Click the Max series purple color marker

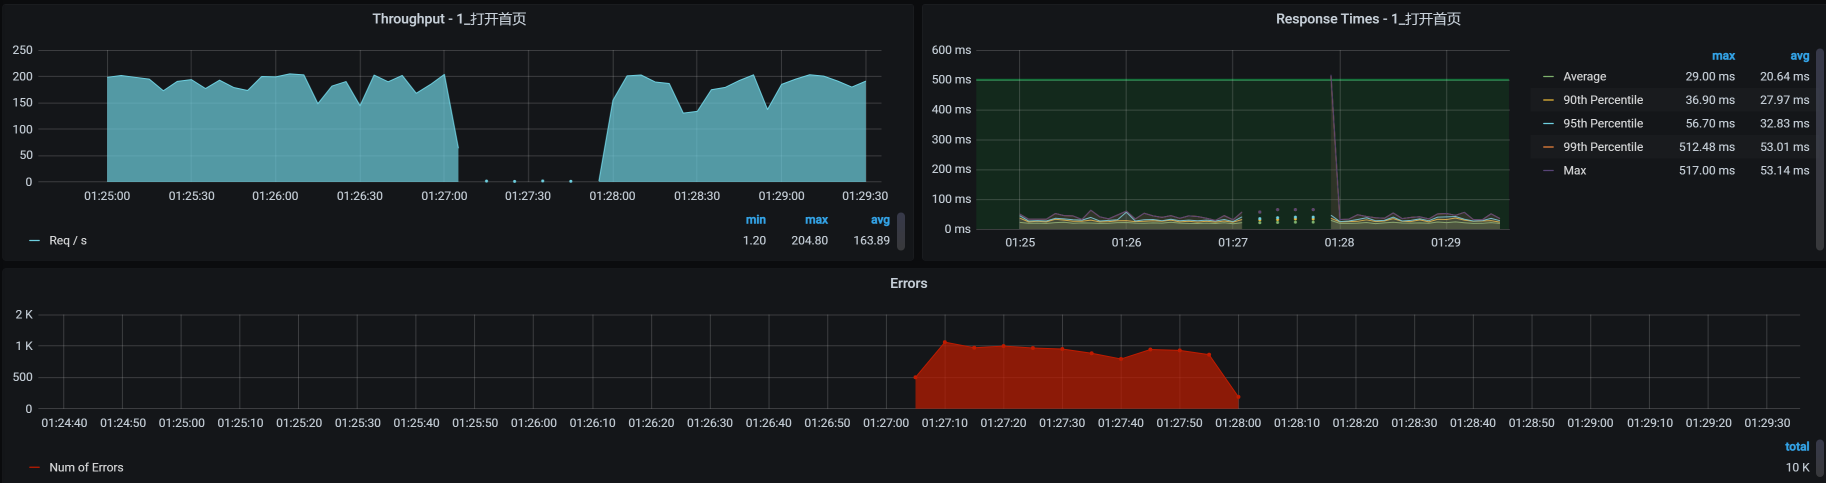tap(1548, 171)
